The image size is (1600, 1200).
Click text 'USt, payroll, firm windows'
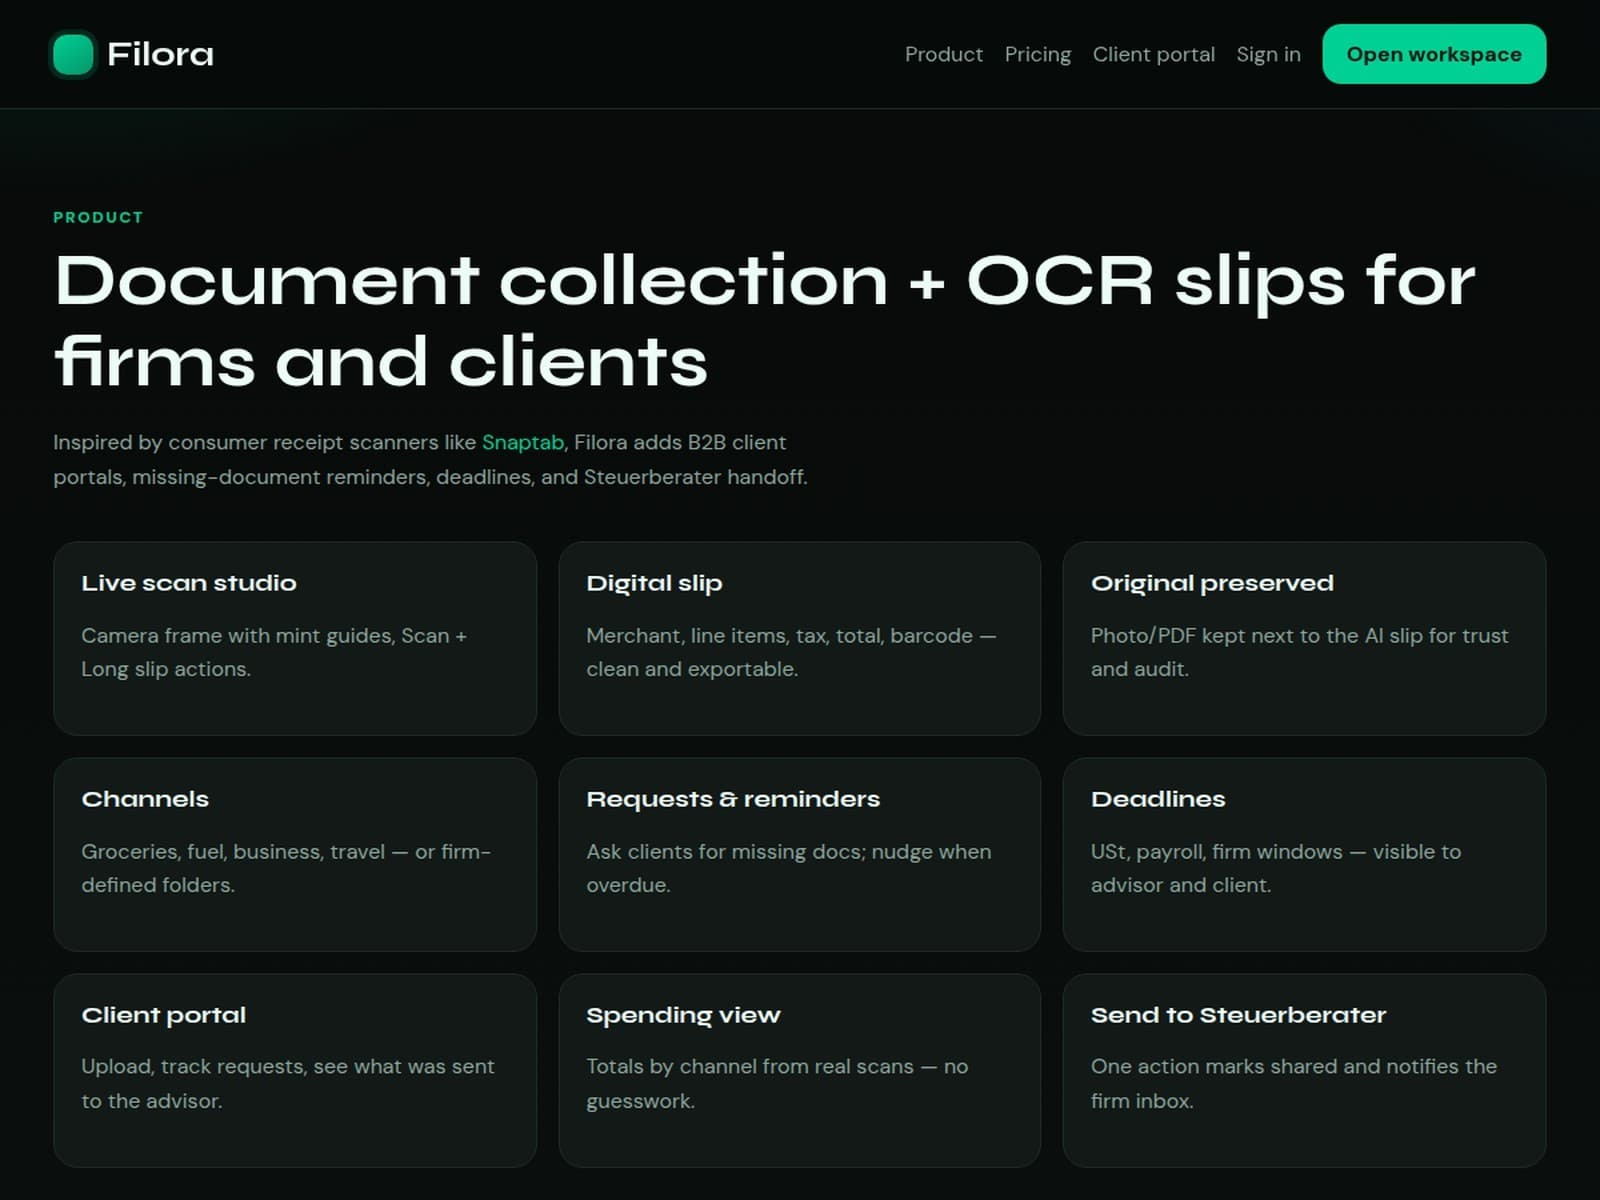(1217, 852)
